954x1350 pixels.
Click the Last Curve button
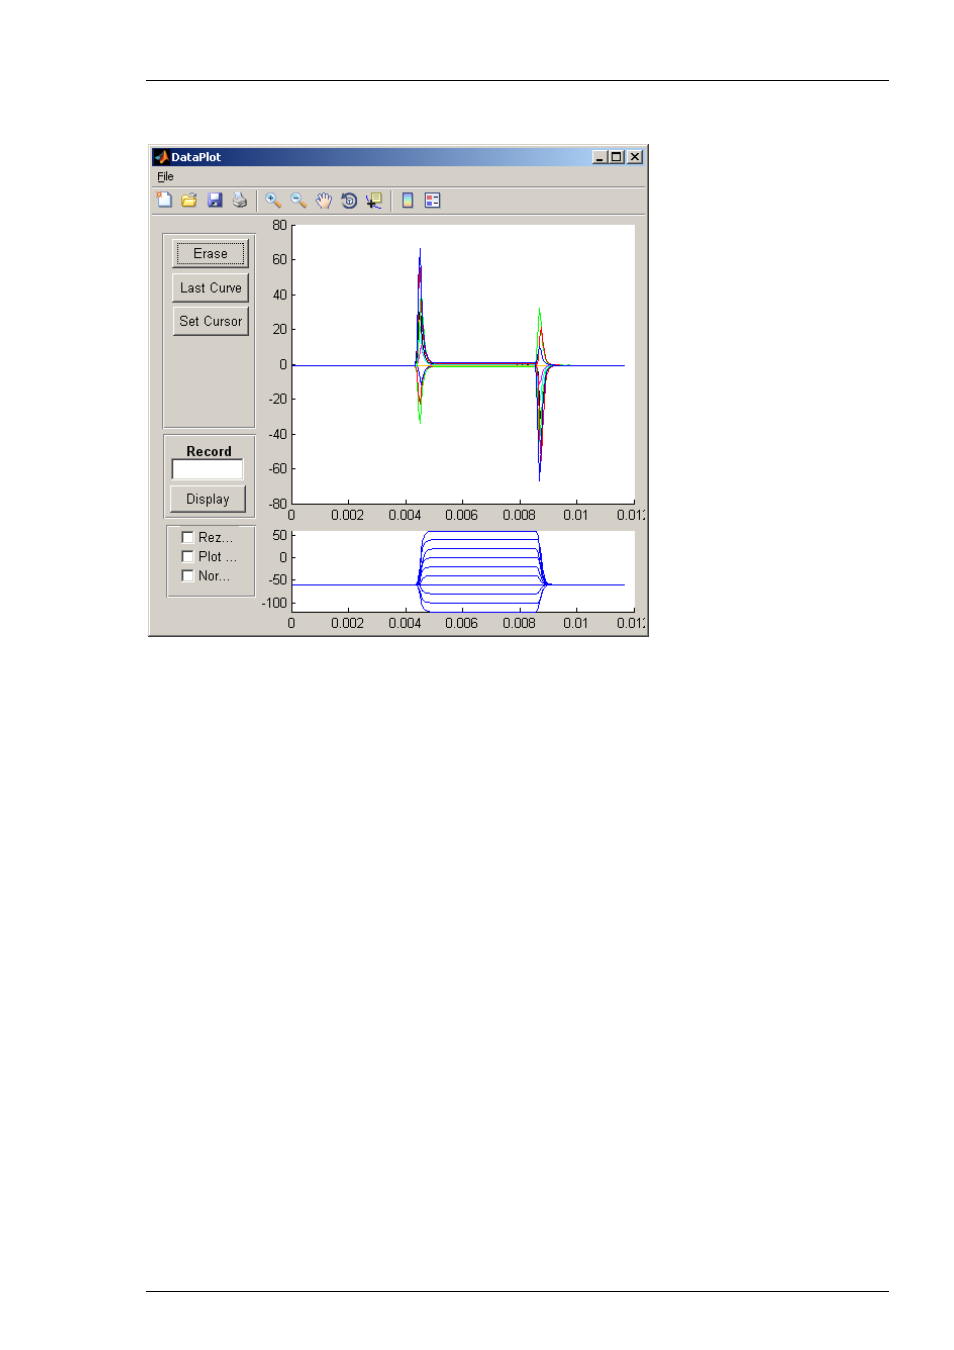210,288
